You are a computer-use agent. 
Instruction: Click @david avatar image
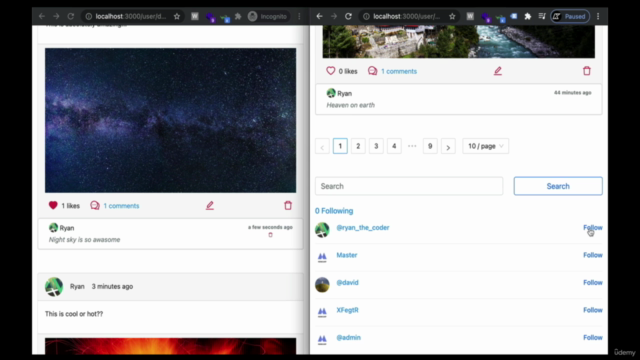tap(322, 284)
